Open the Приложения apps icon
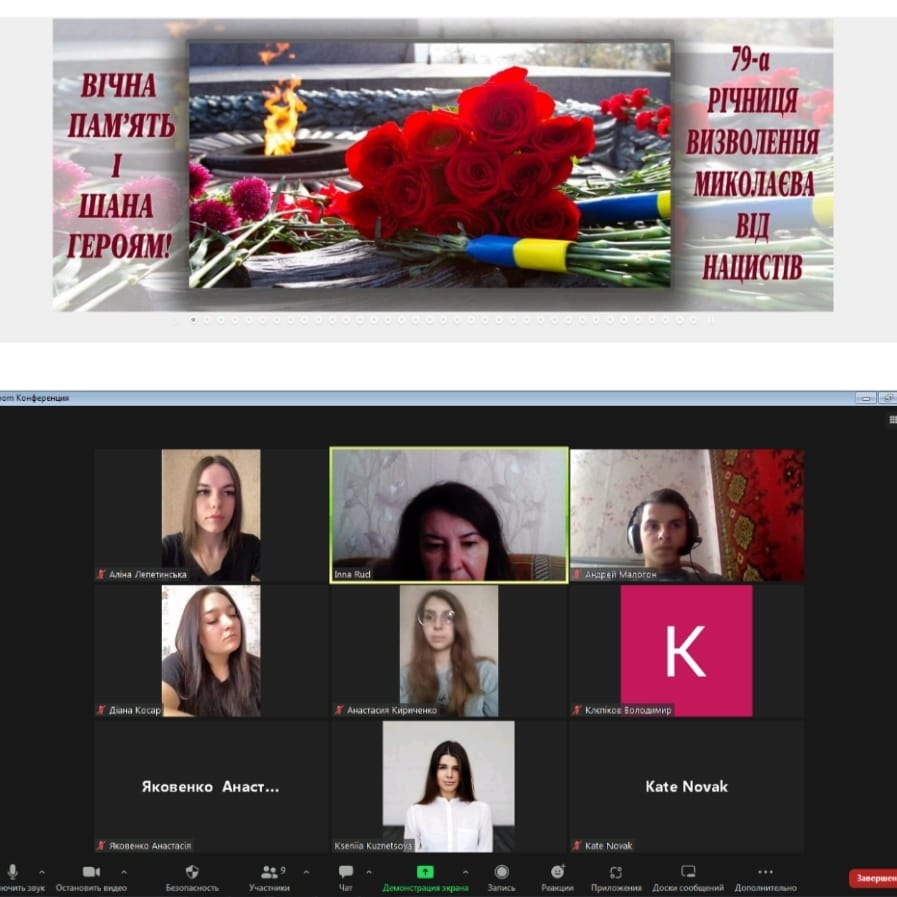The height and width of the screenshot is (897, 897). coord(616,872)
